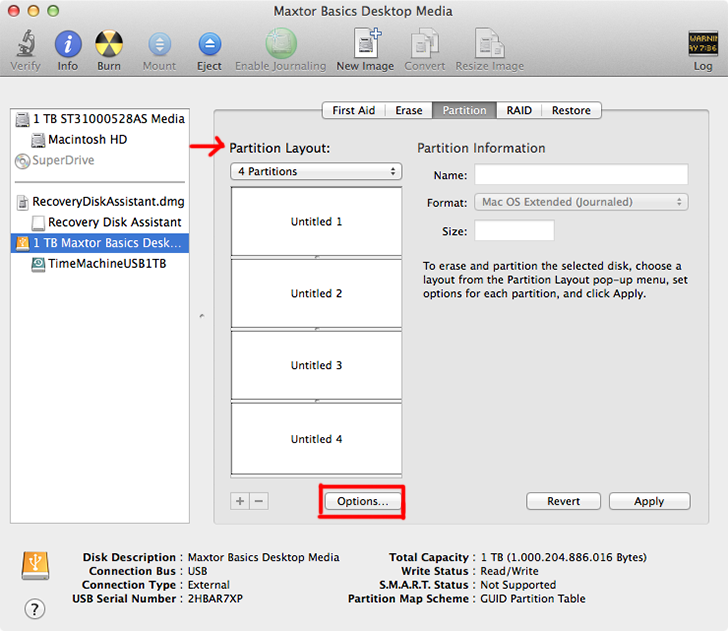The width and height of the screenshot is (728, 631).
Task: Click the Resize Image toolbar icon
Action: [x=489, y=44]
